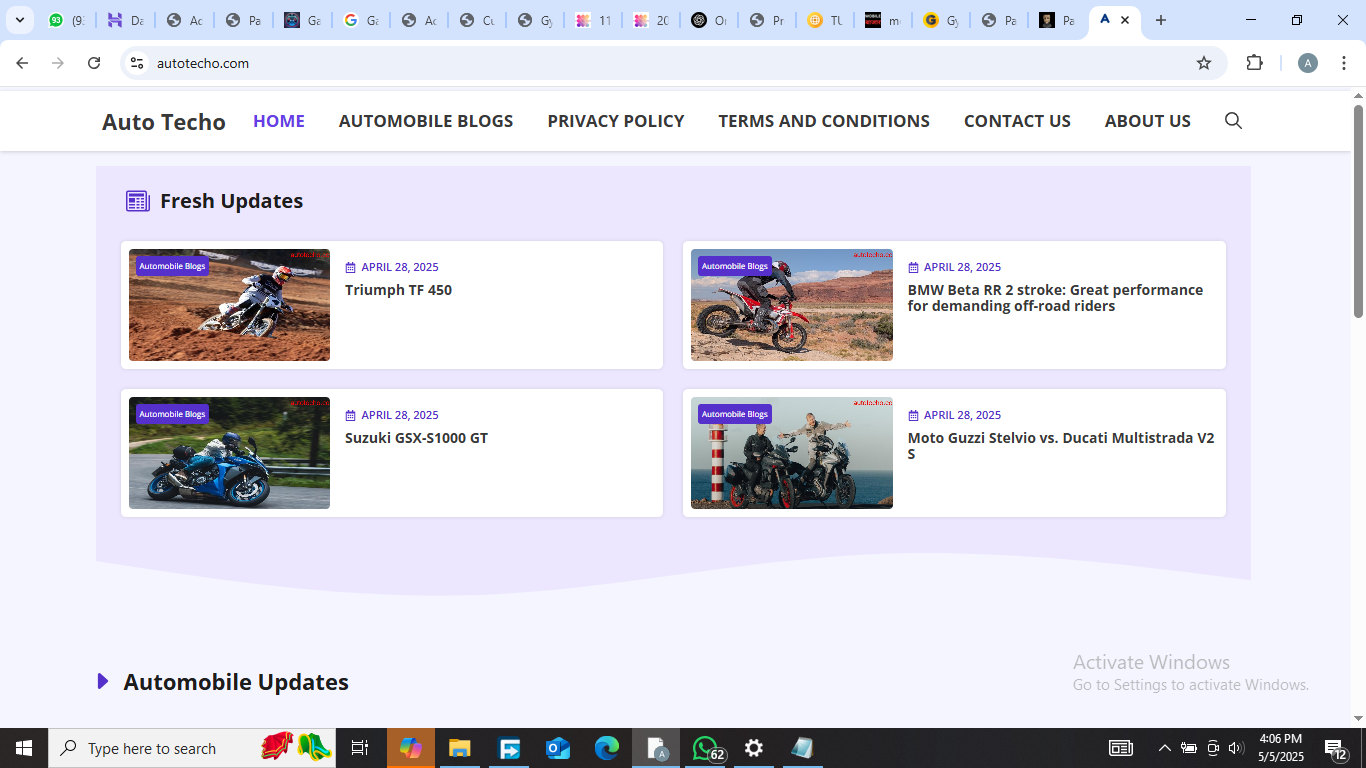Switch to the "Pr" tab
Image resolution: width=1366 pixels, height=768 pixels.
pos(767,20)
